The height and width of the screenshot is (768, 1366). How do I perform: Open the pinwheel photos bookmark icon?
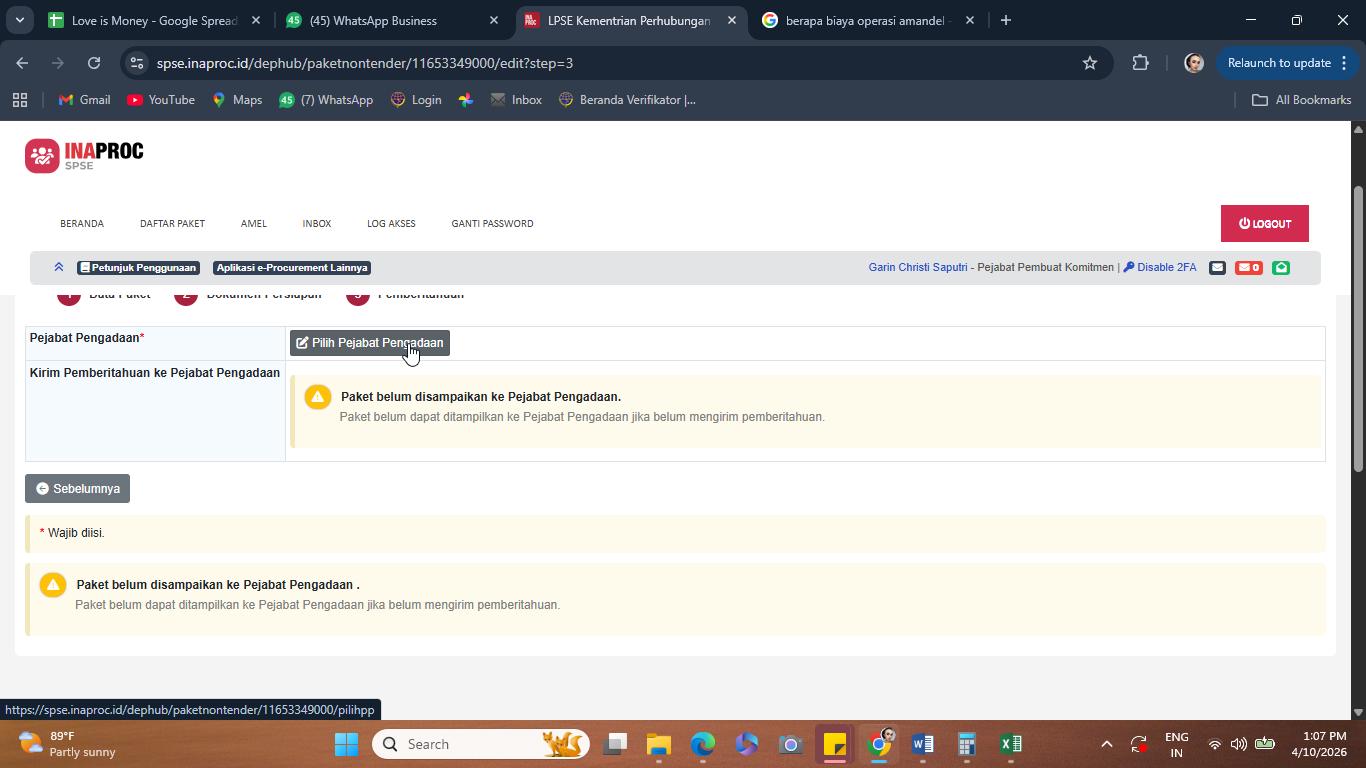[x=466, y=100]
